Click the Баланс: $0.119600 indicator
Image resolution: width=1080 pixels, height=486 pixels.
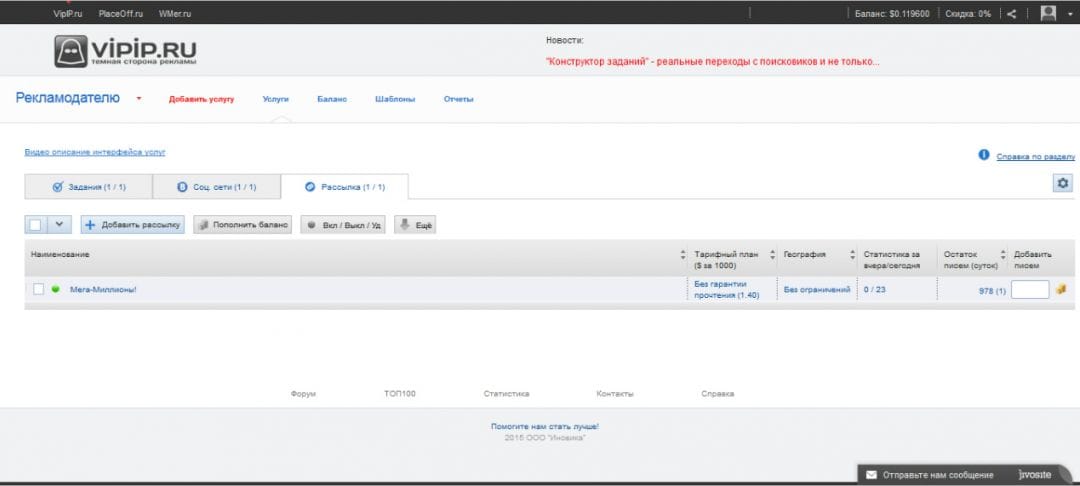[x=892, y=14]
